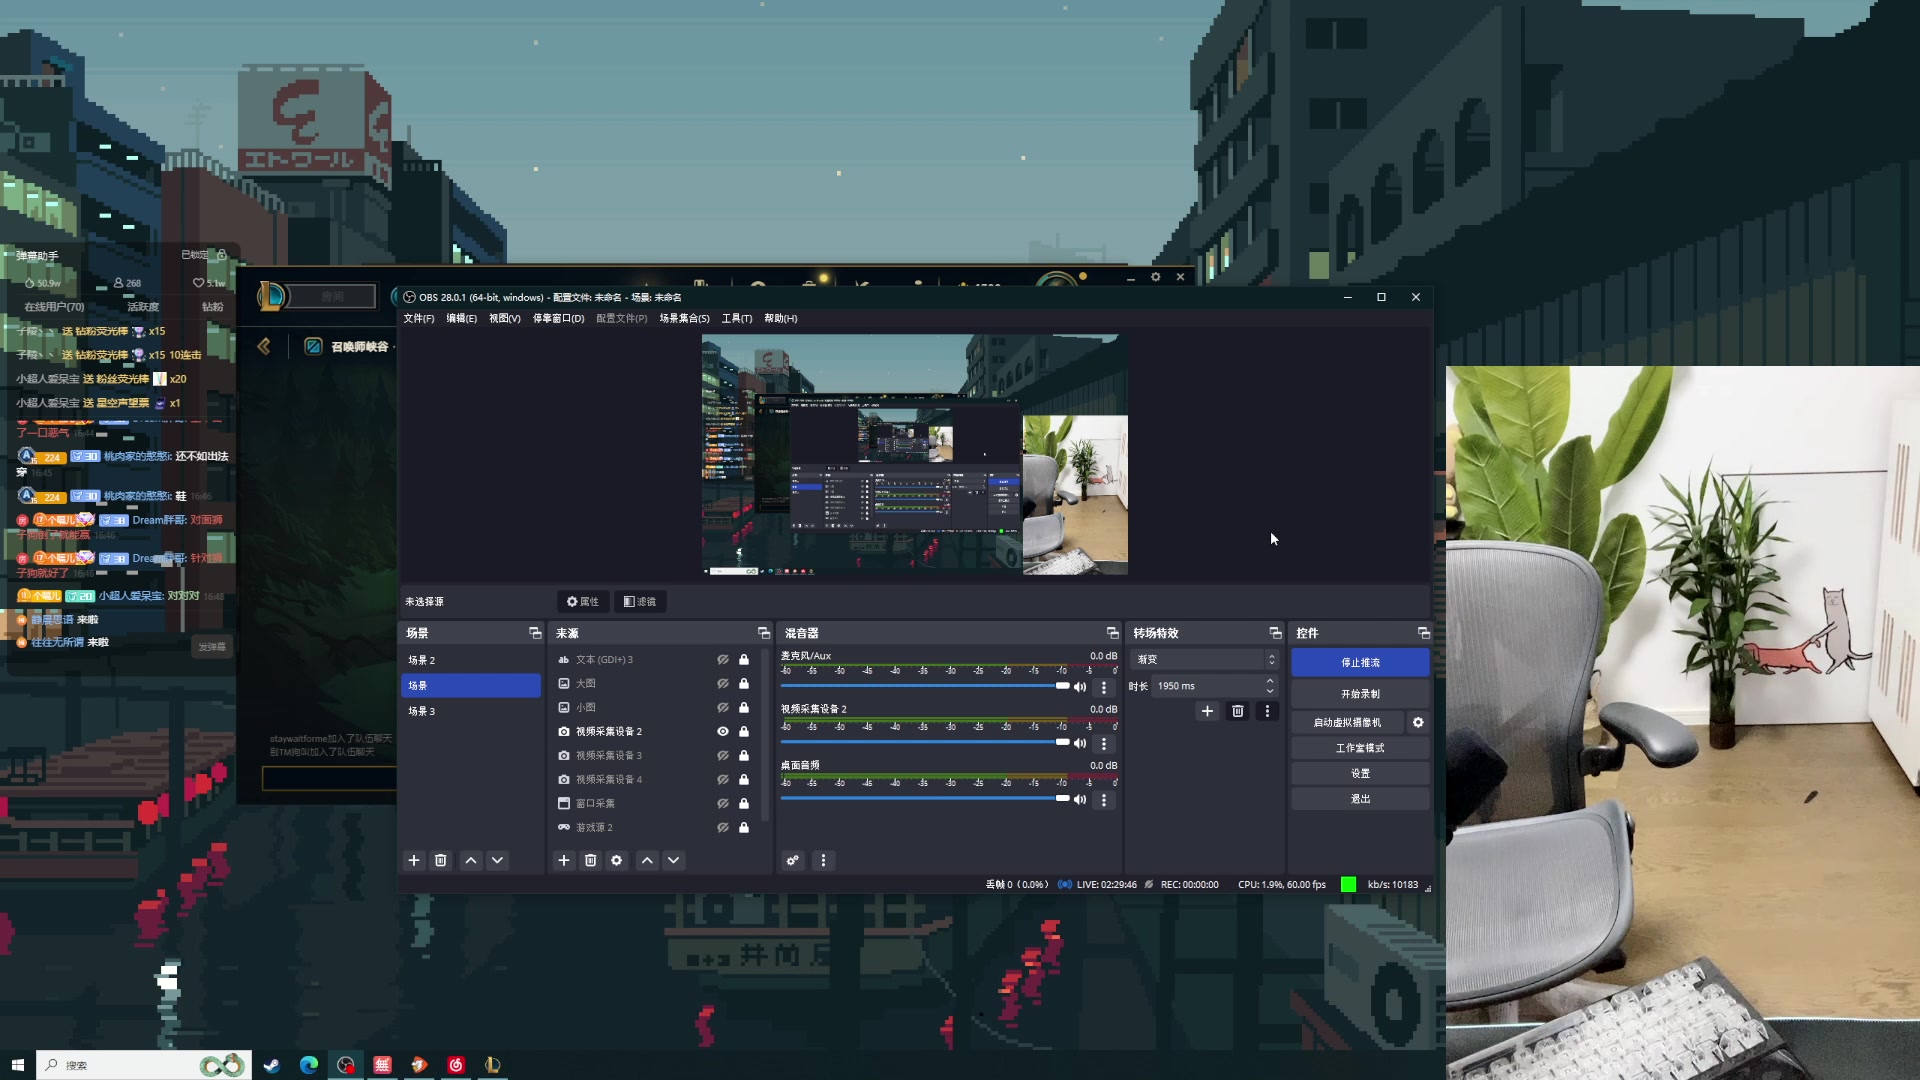This screenshot has width=1920, height=1080.
Task: Decrease transition duration with down stepper
Action: click(1270, 691)
